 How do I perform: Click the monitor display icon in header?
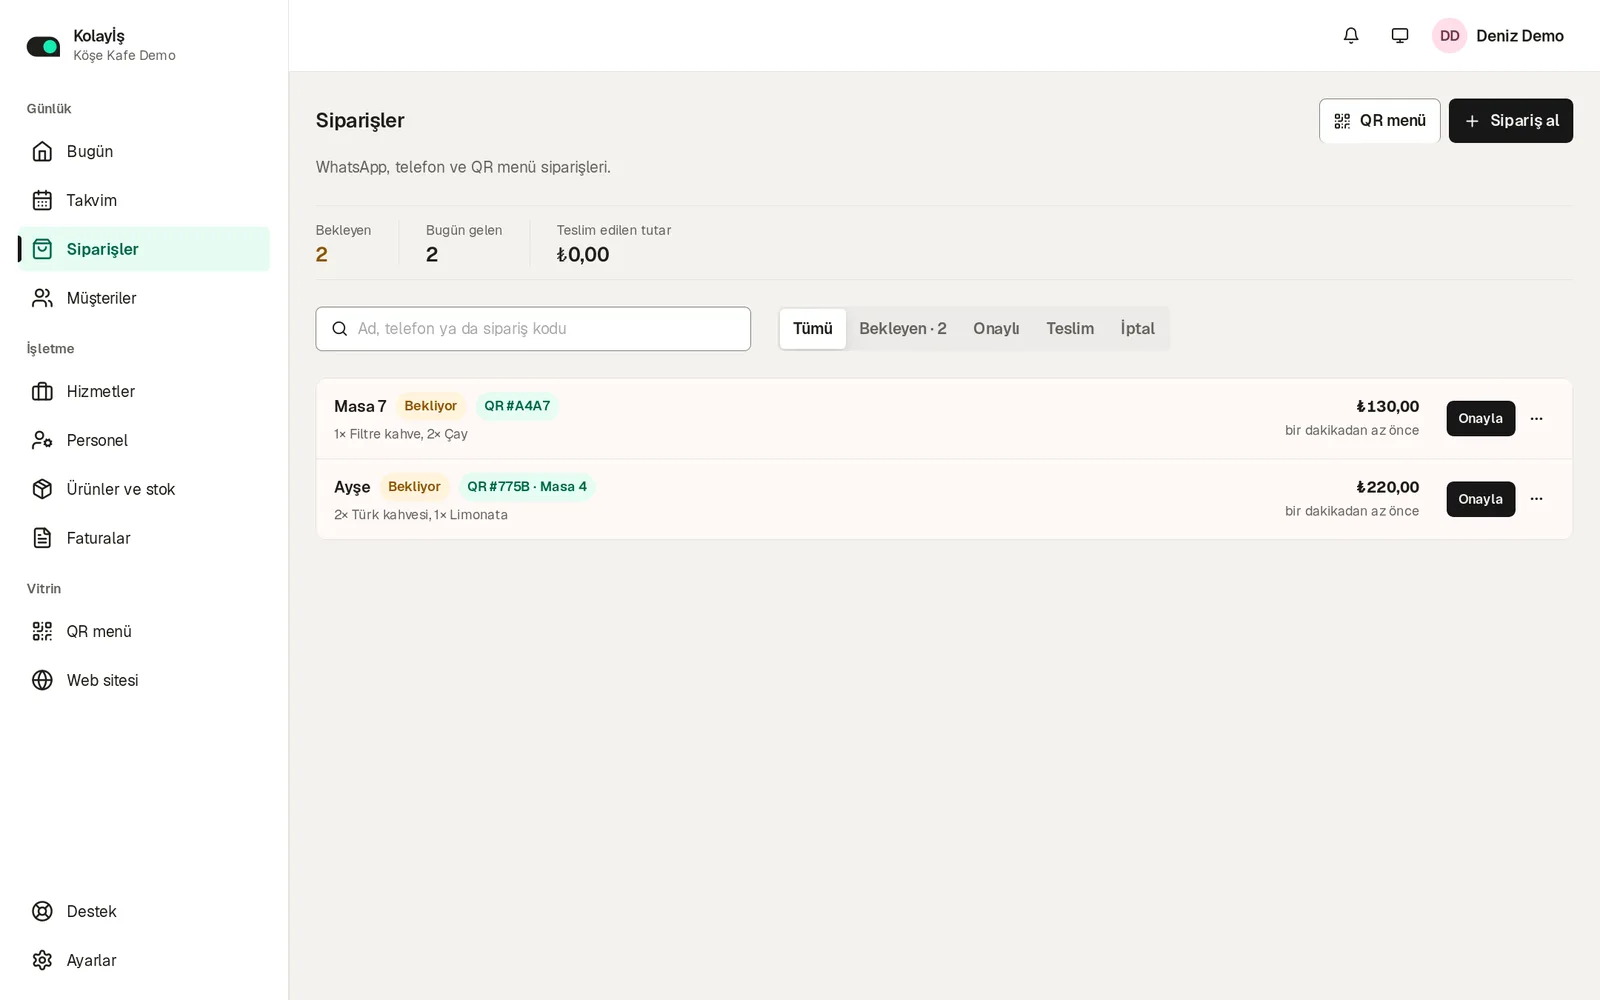tap(1400, 36)
